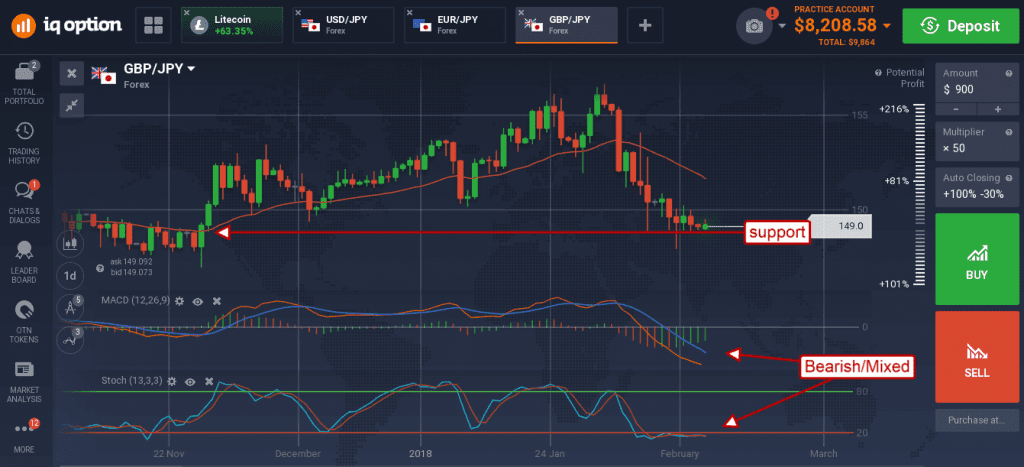Remove the Stoch indicator
Screen dimensions: 1024x467
[x=209, y=381]
